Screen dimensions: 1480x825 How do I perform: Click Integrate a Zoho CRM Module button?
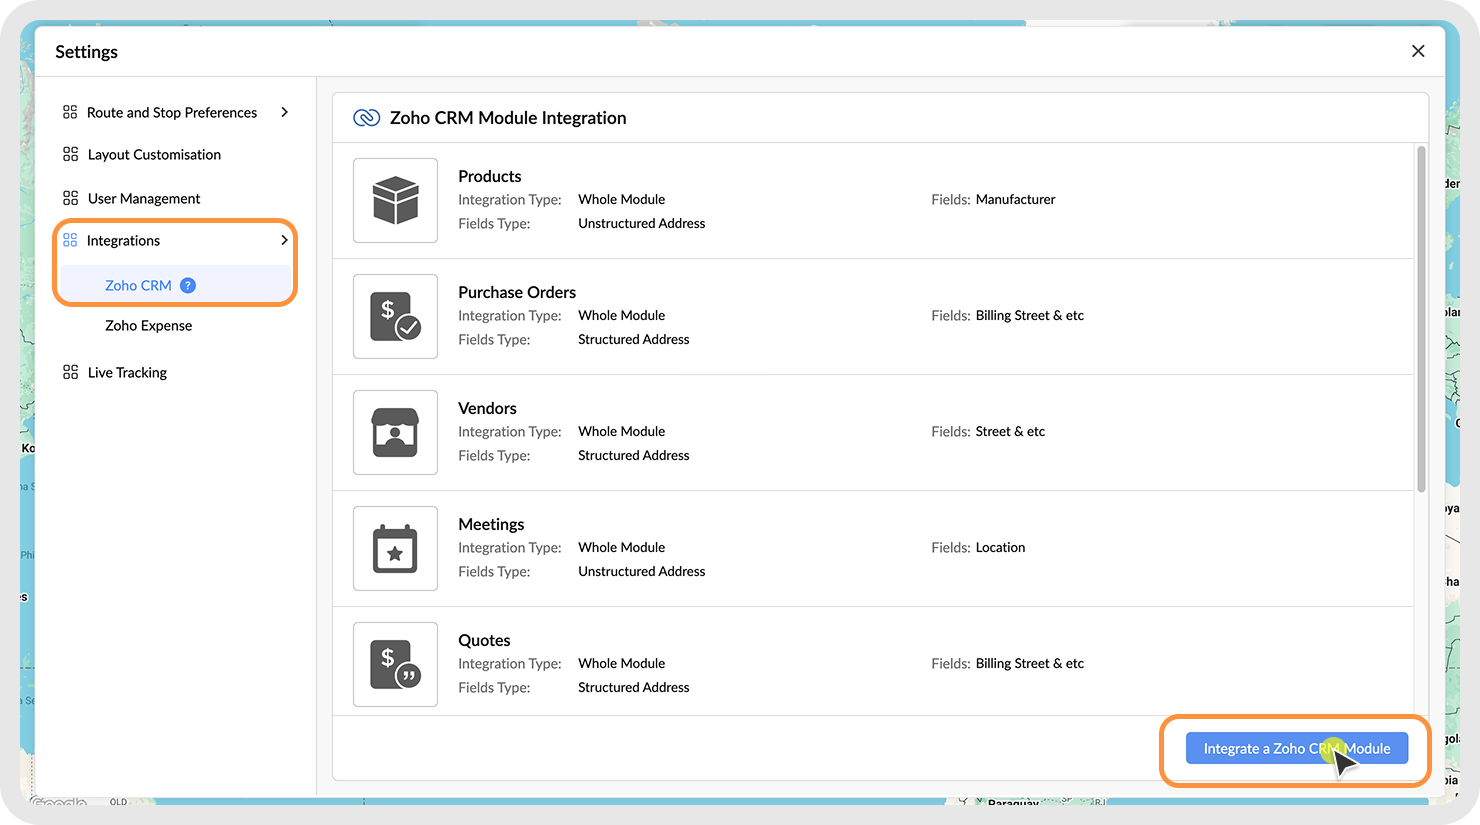tap(1297, 748)
